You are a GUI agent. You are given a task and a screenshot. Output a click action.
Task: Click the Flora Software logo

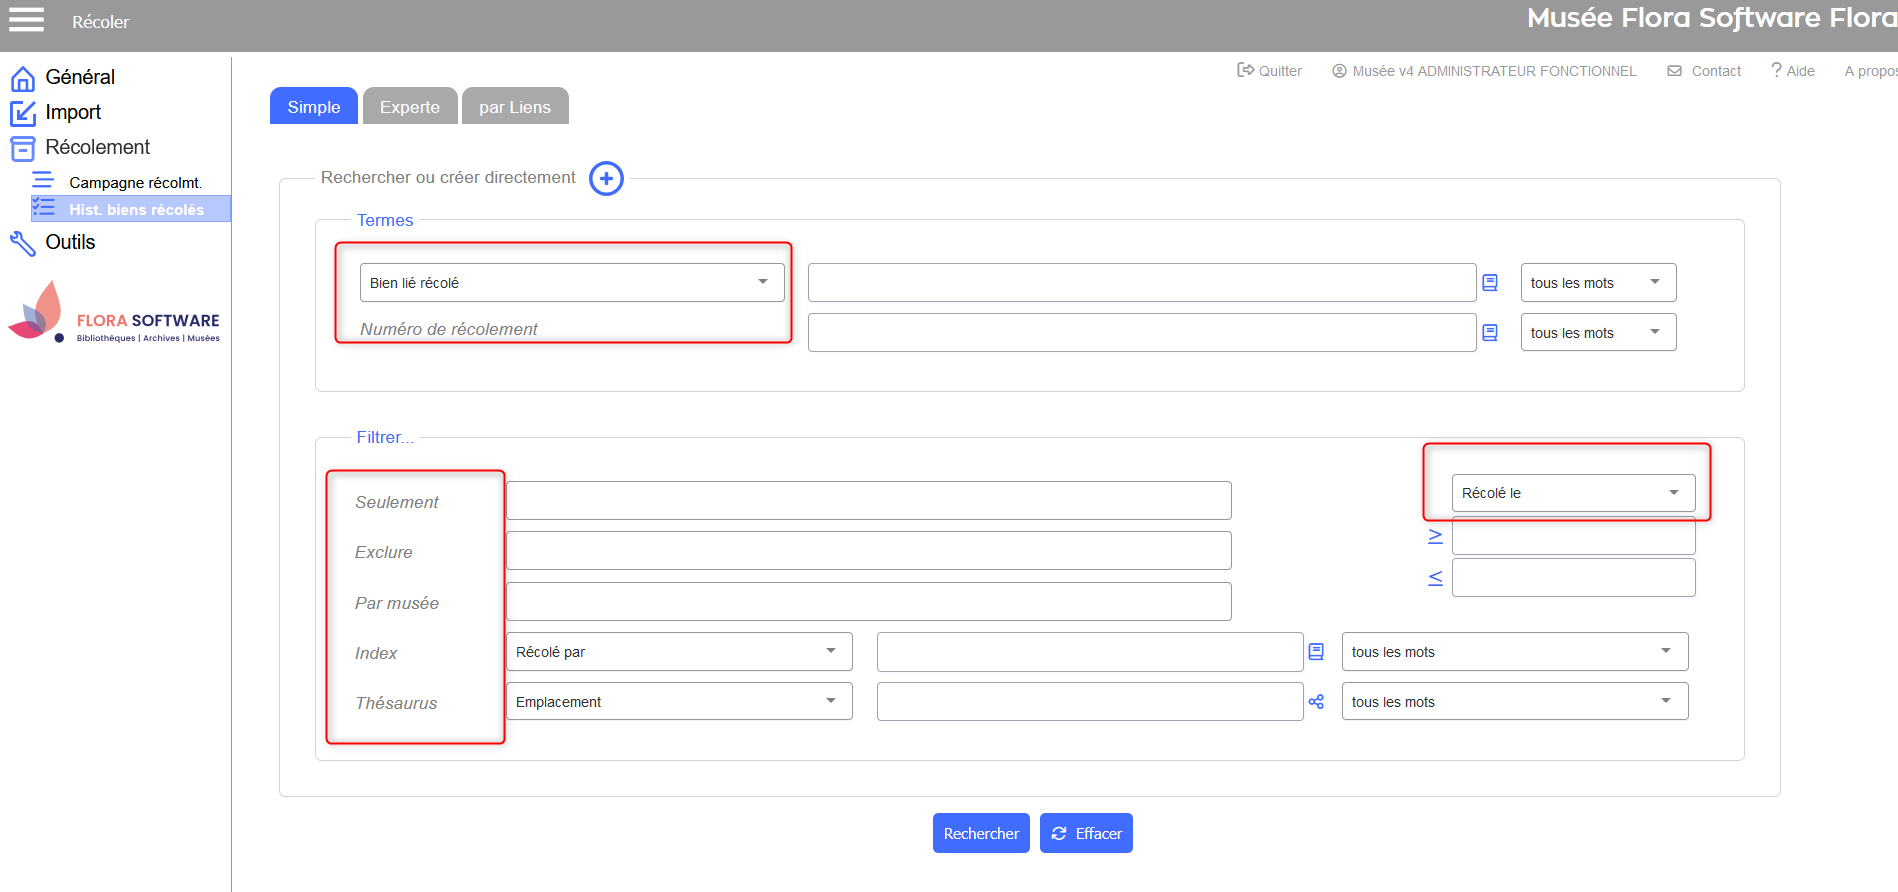pyautogui.click(x=114, y=314)
